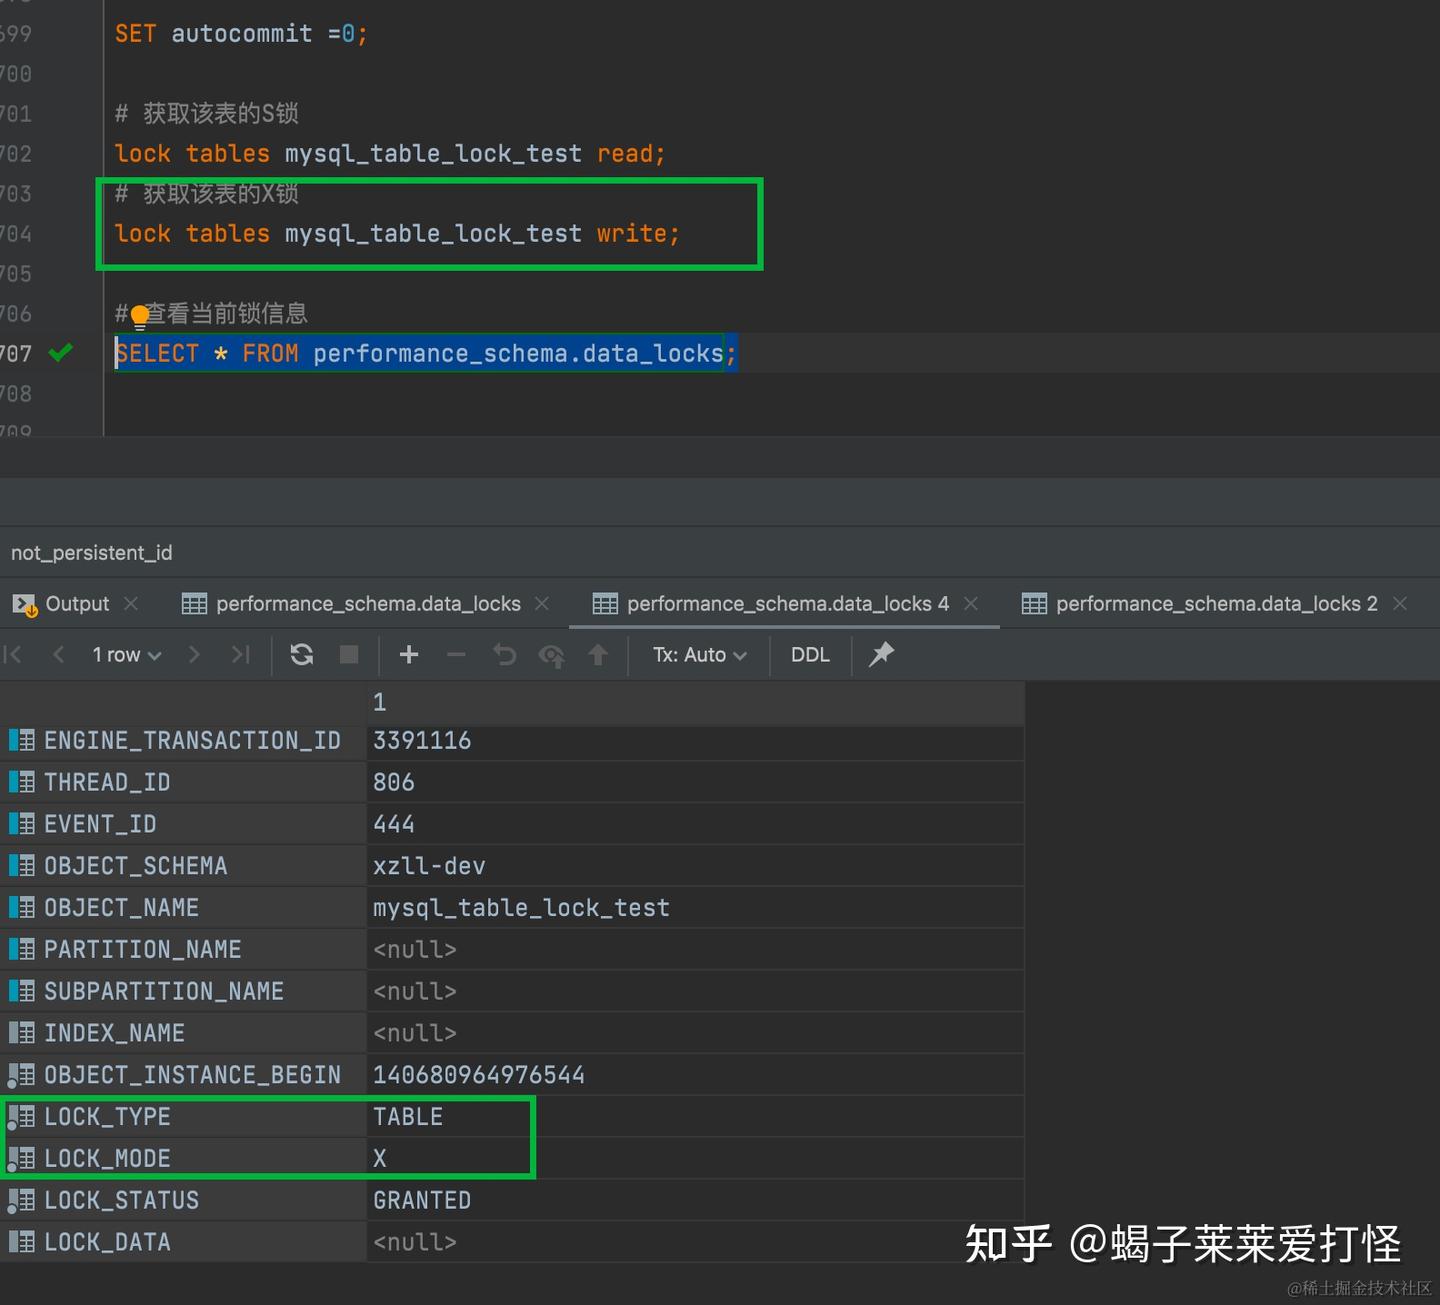This screenshot has height=1305, width=1440.
Task: Pin the active result tab
Action: click(881, 655)
